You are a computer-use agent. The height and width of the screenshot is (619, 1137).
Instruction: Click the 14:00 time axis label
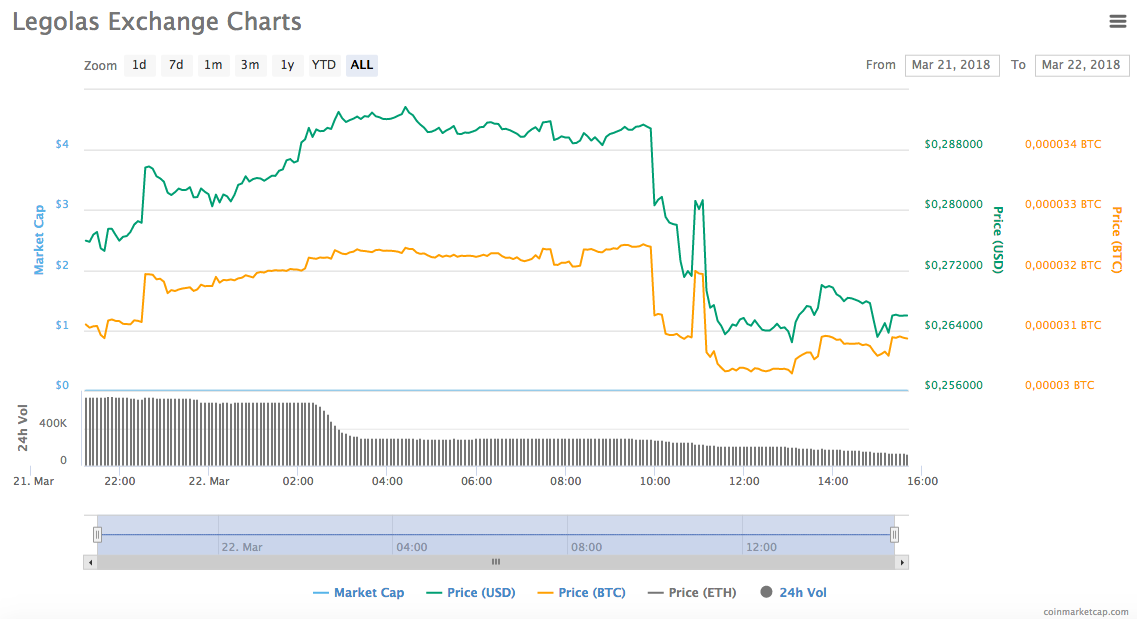(x=833, y=481)
